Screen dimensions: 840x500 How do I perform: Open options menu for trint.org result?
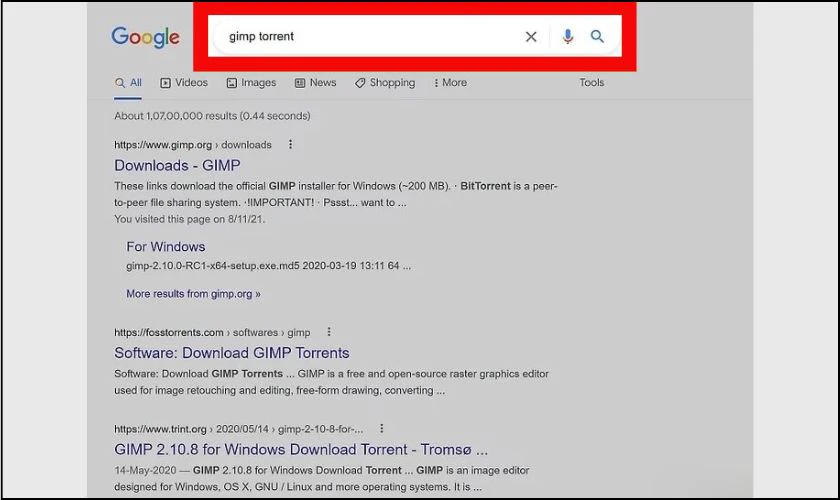(x=381, y=428)
